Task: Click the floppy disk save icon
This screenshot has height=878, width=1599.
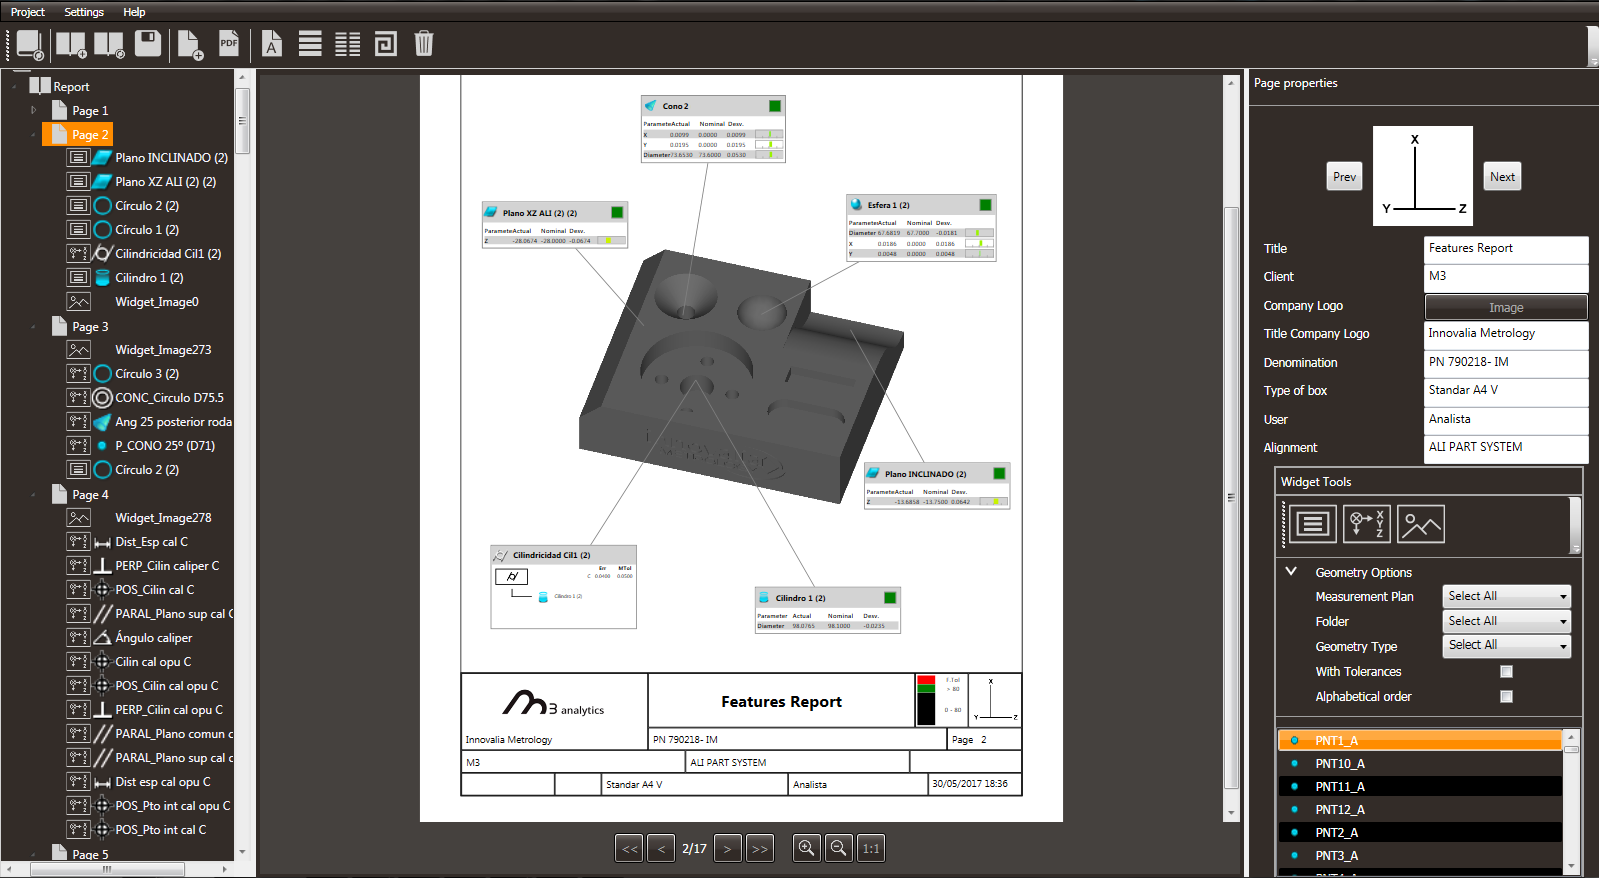Action: (148, 43)
